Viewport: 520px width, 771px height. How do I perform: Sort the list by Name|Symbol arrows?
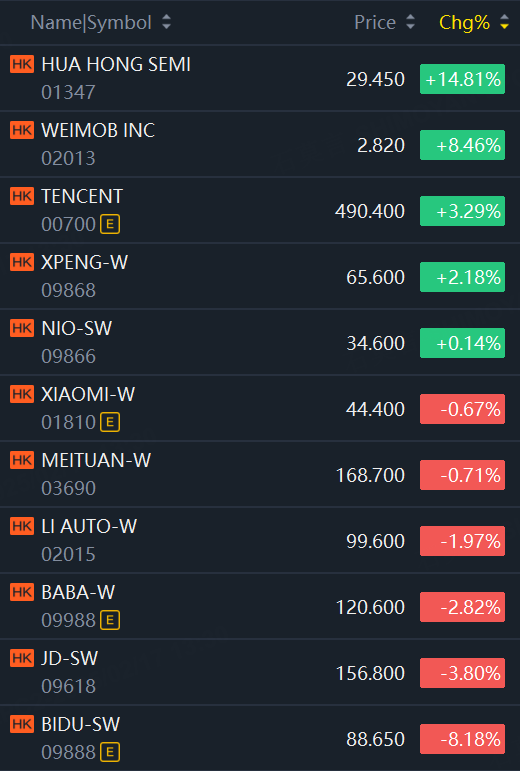point(167,22)
